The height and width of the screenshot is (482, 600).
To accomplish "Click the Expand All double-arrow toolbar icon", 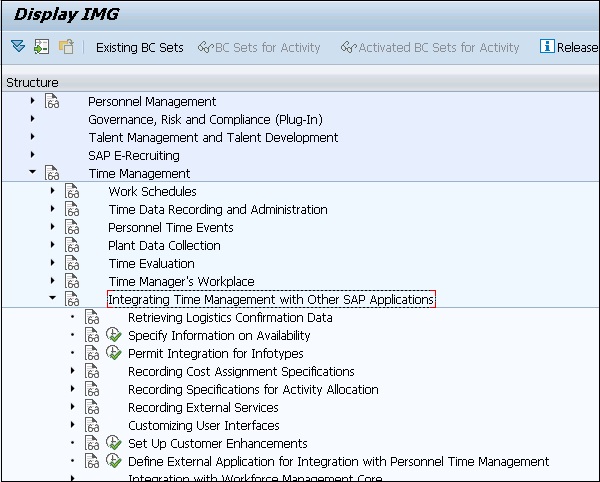I will tap(18, 47).
